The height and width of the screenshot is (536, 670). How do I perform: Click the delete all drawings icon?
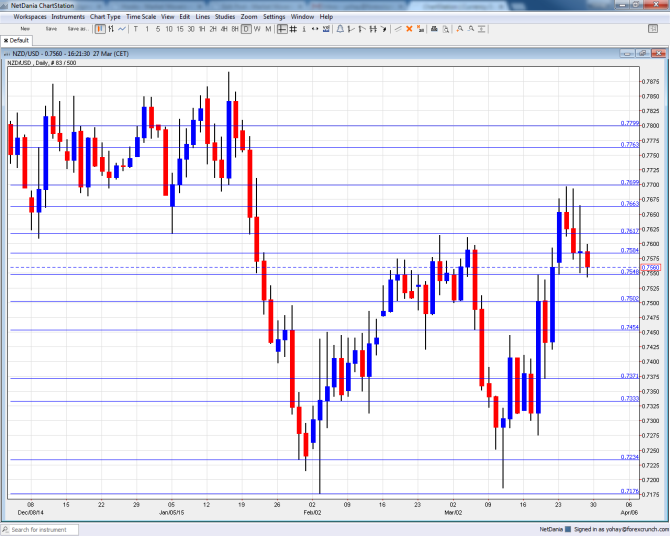tap(420, 29)
